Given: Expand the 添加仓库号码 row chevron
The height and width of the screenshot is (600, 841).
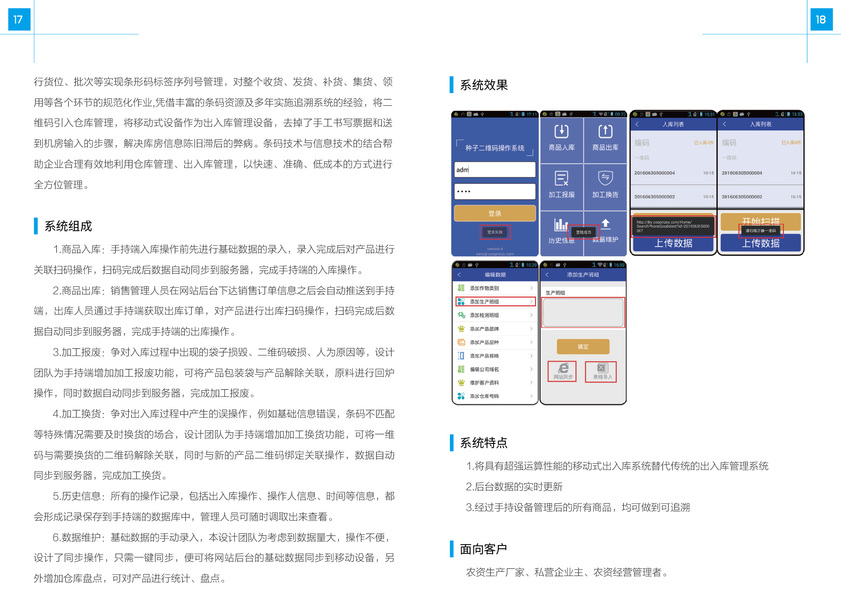Looking at the screenshot, I should [531, 396].
